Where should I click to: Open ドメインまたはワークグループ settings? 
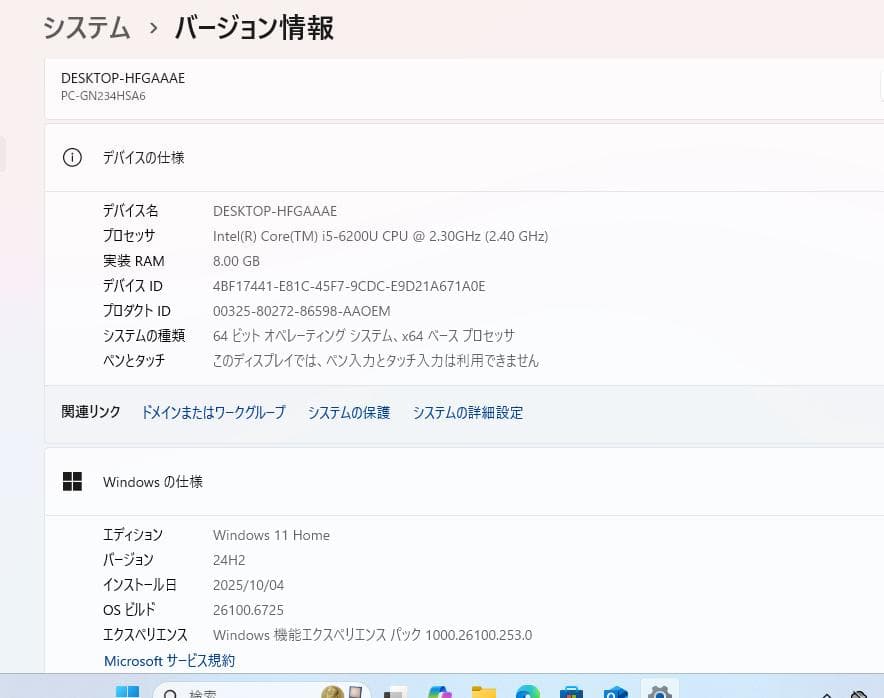pos(212,412)
